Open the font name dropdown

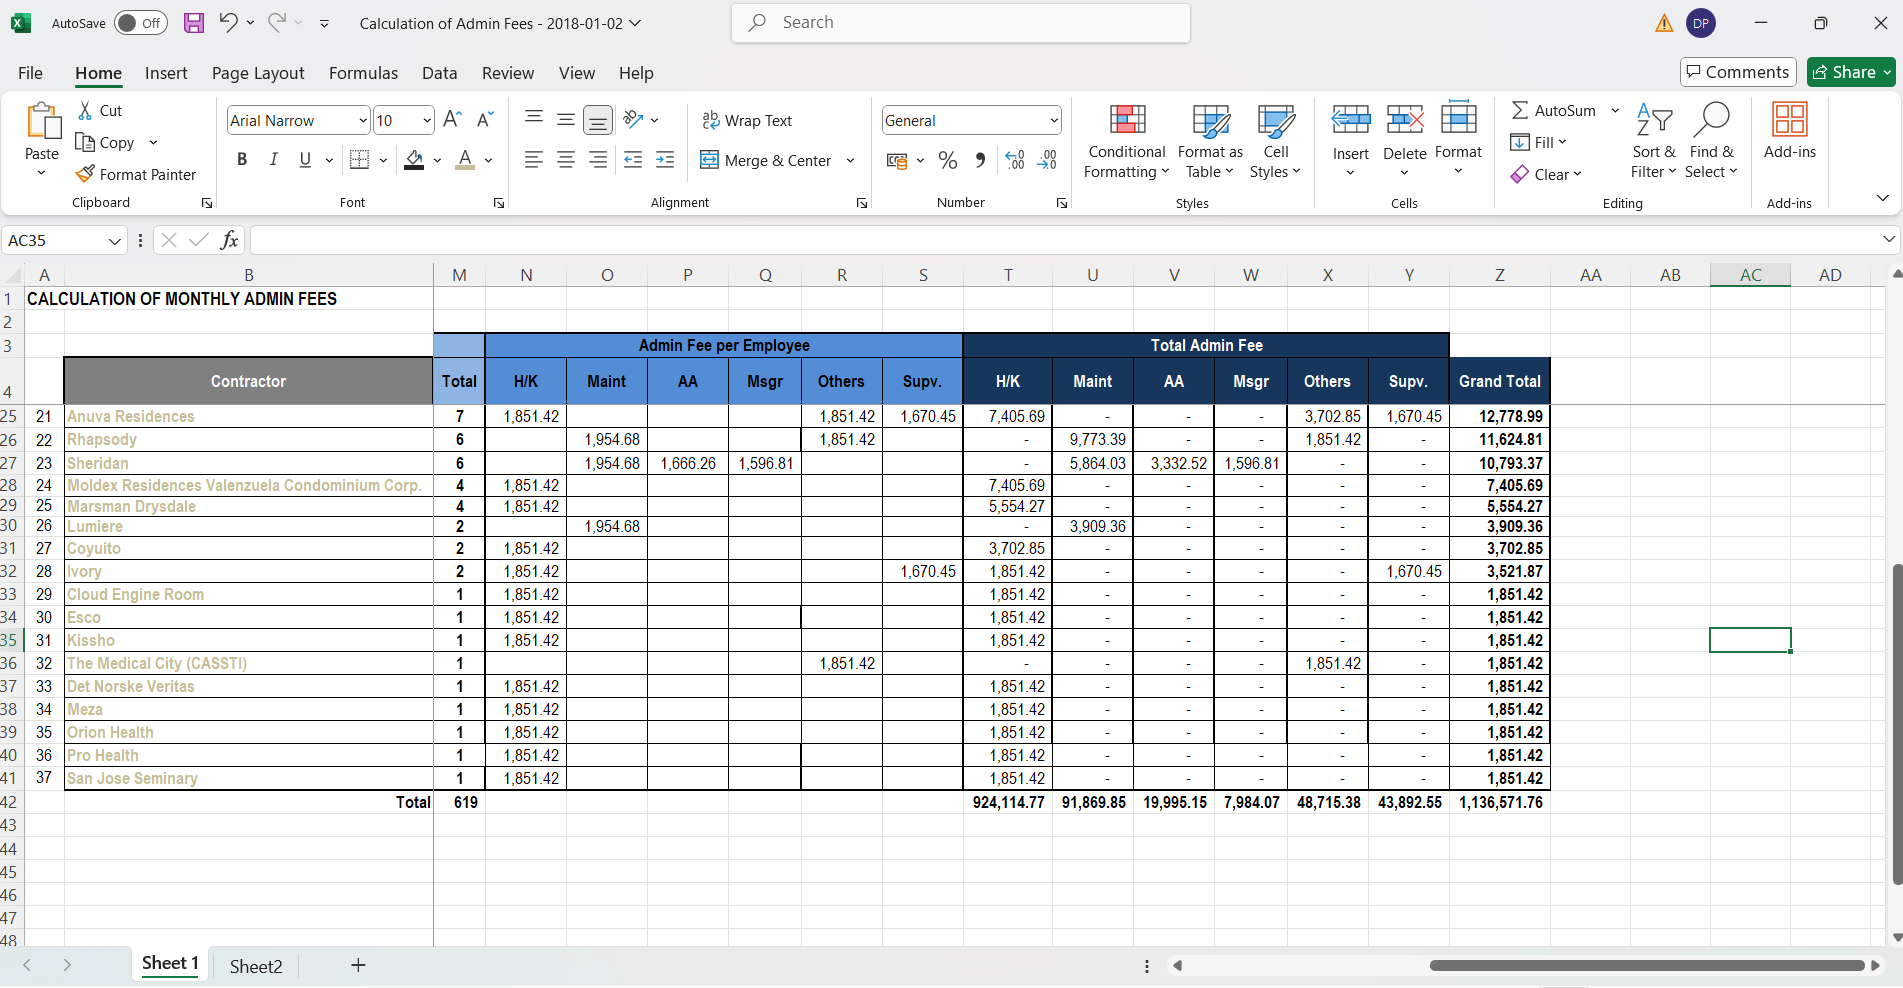pos(363,120)
